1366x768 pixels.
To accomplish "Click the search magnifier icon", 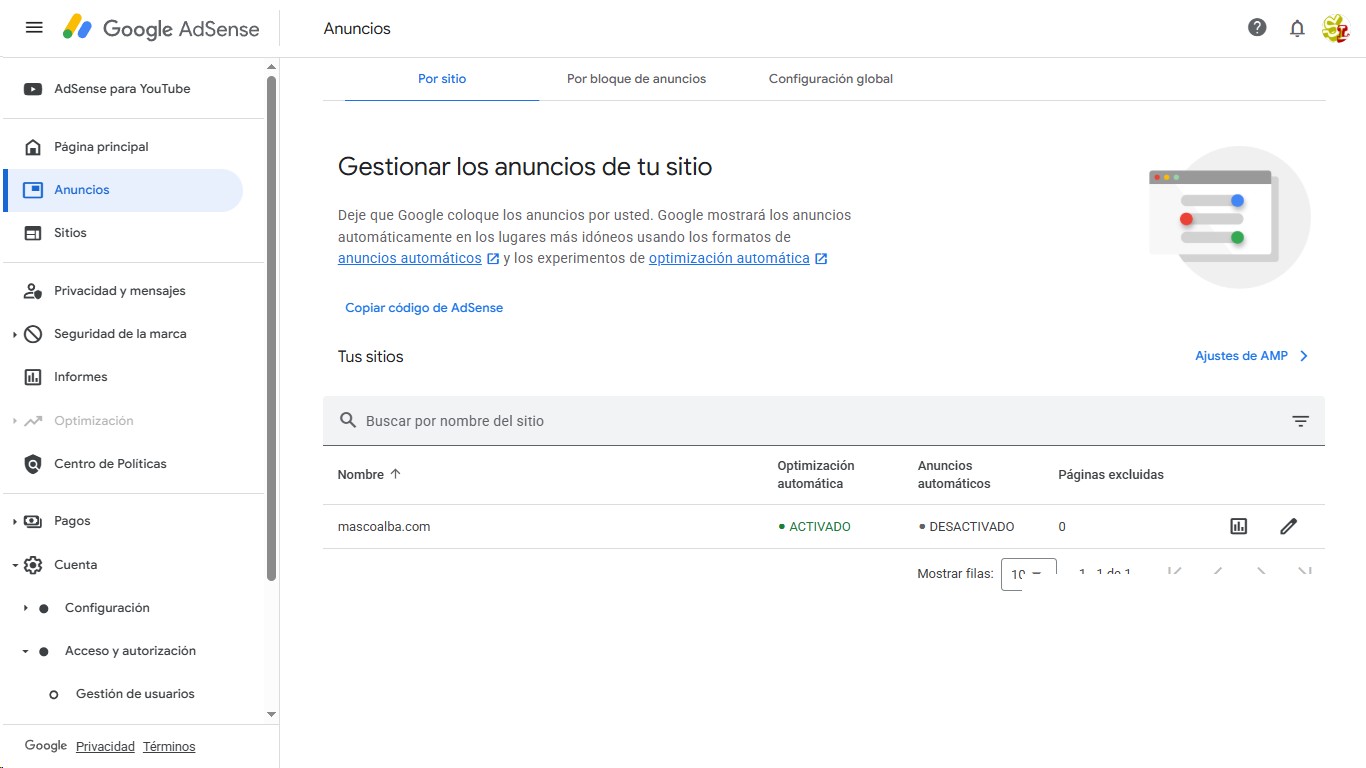I will coord(348,420).
